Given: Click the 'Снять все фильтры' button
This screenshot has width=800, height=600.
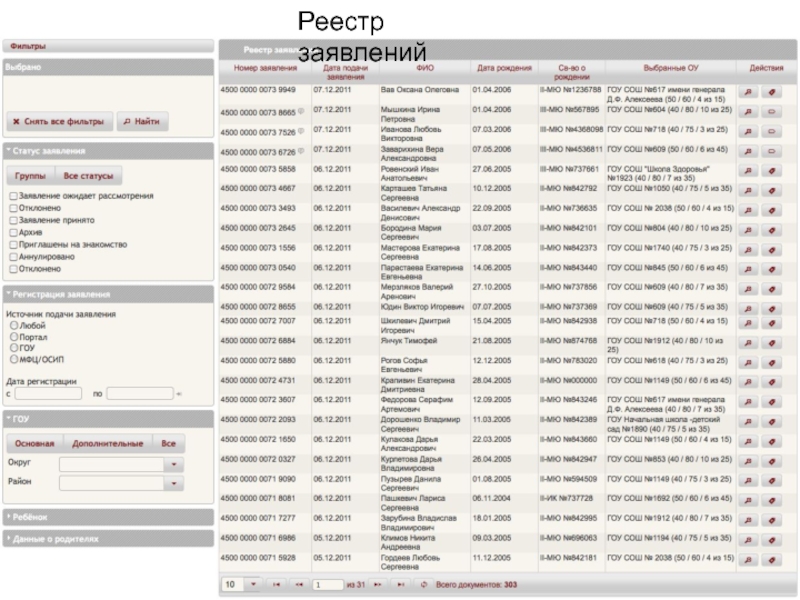Looking at the screenshot, I should coord(57,122).
